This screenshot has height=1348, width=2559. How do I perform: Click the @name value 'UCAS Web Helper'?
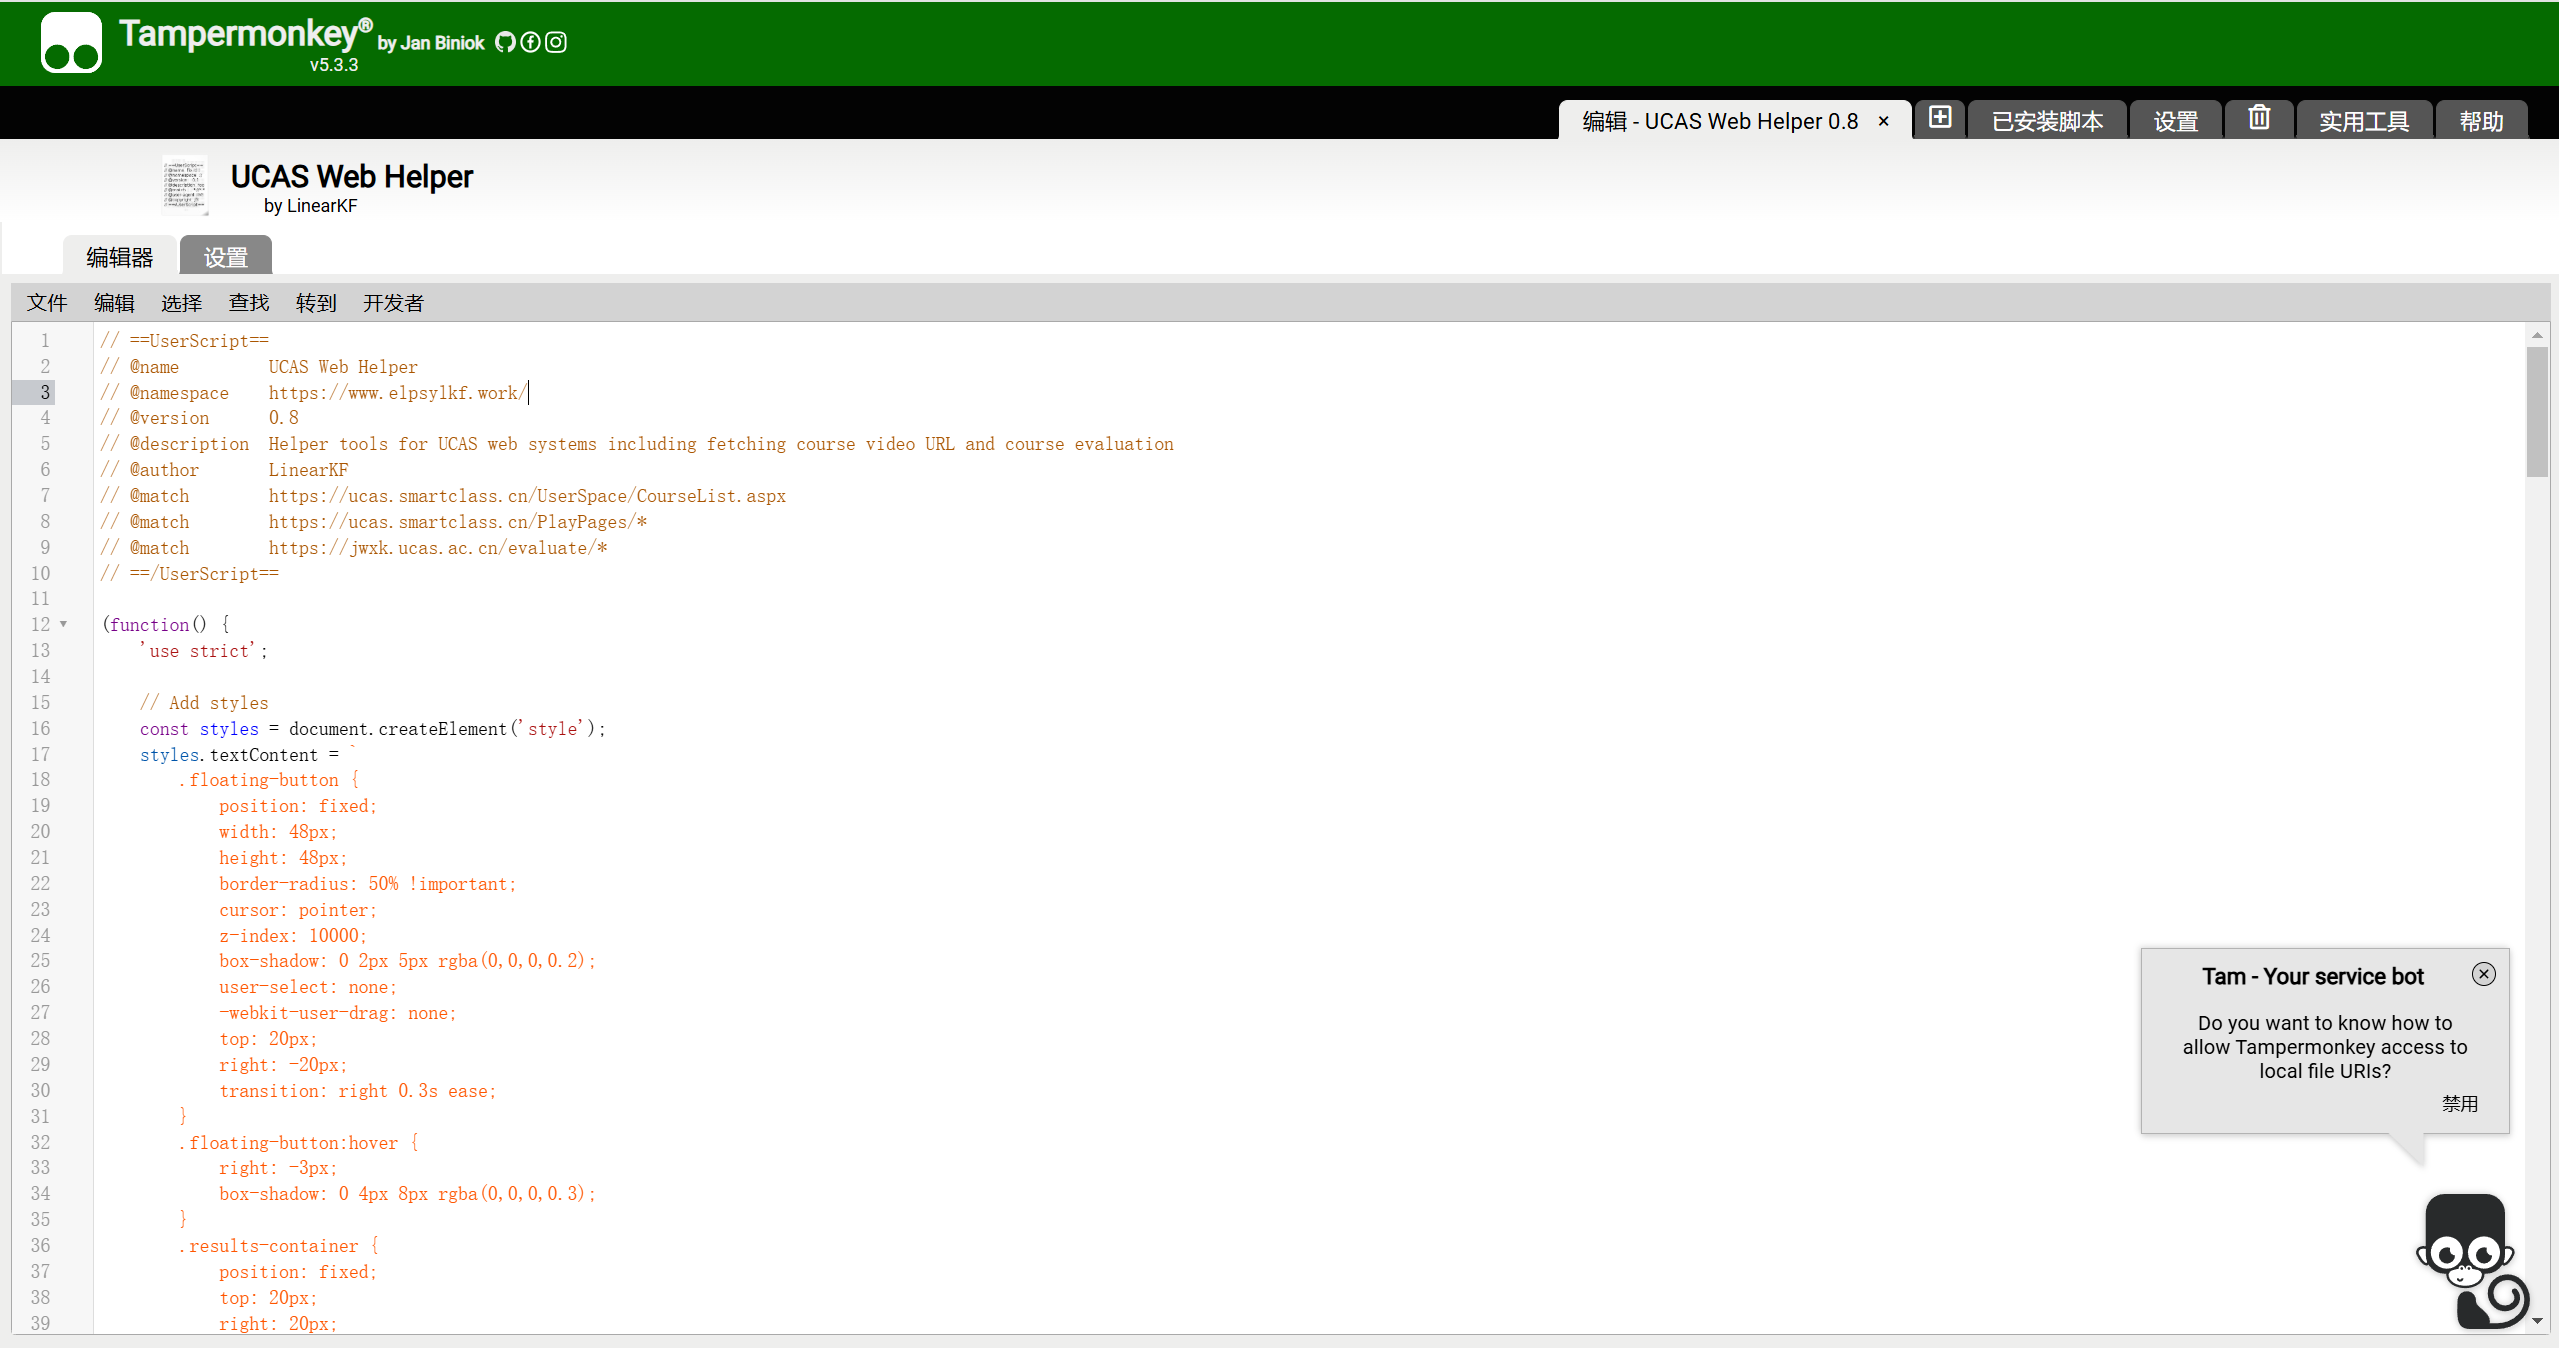pos(343,367)
